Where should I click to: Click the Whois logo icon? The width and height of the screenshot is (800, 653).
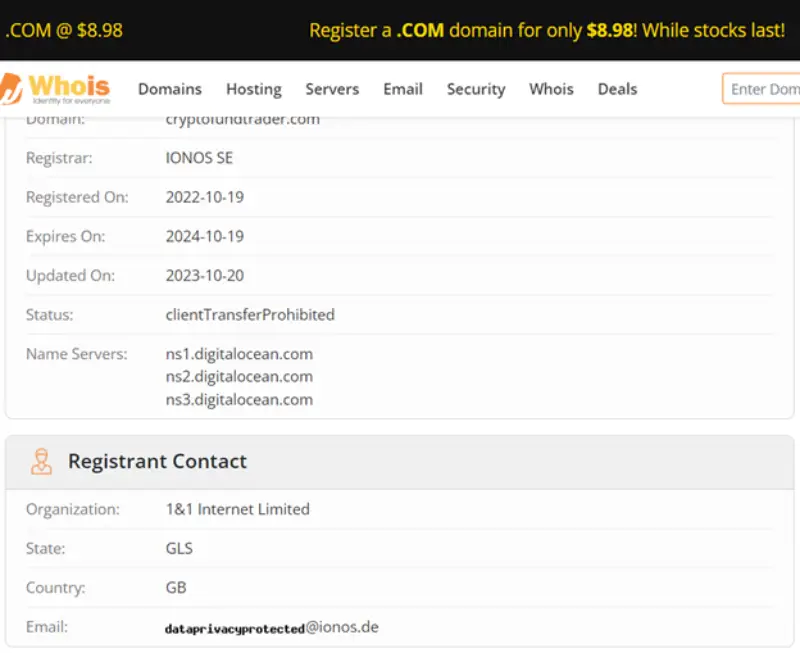55,89
